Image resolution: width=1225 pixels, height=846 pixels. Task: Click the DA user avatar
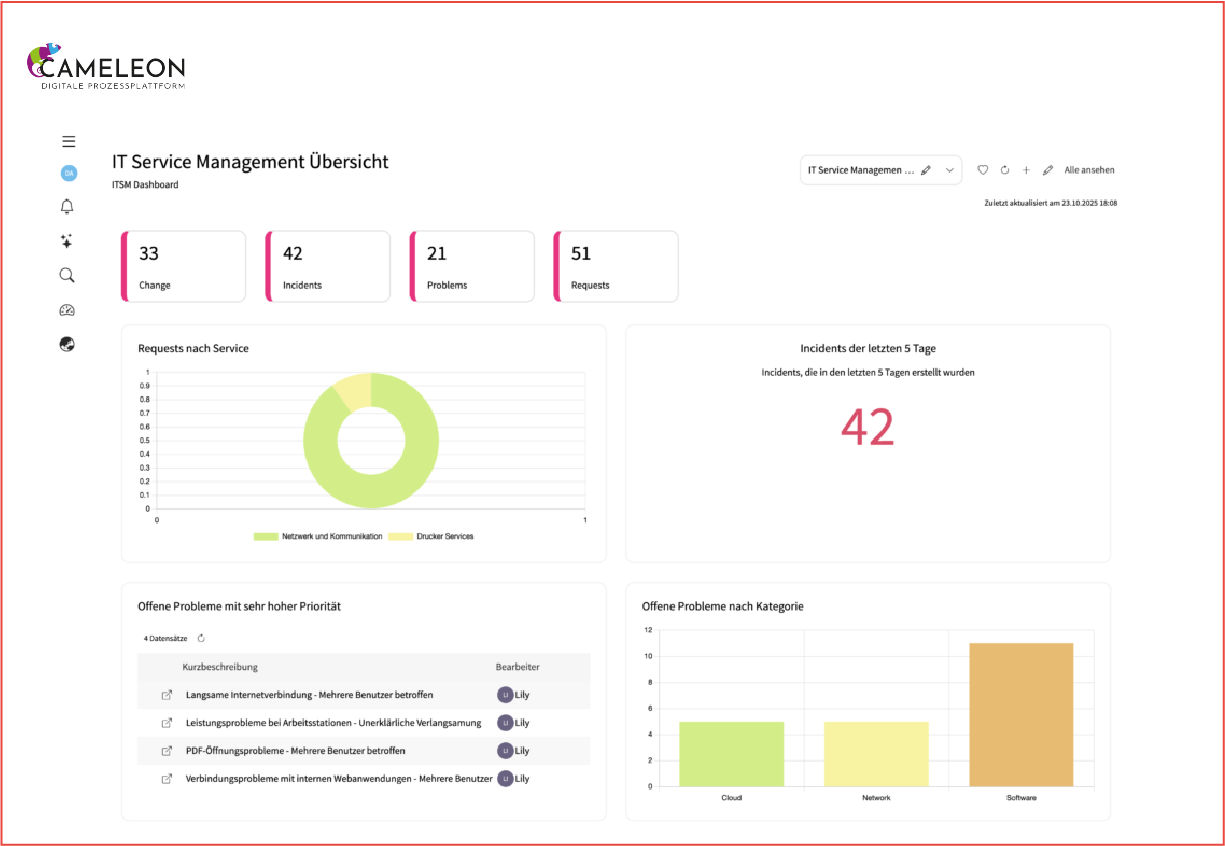pyautogui.click(x=68, y=173)
